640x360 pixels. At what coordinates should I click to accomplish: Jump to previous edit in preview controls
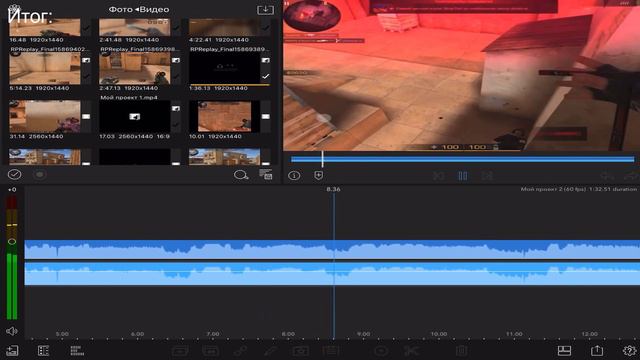point(438,176)
